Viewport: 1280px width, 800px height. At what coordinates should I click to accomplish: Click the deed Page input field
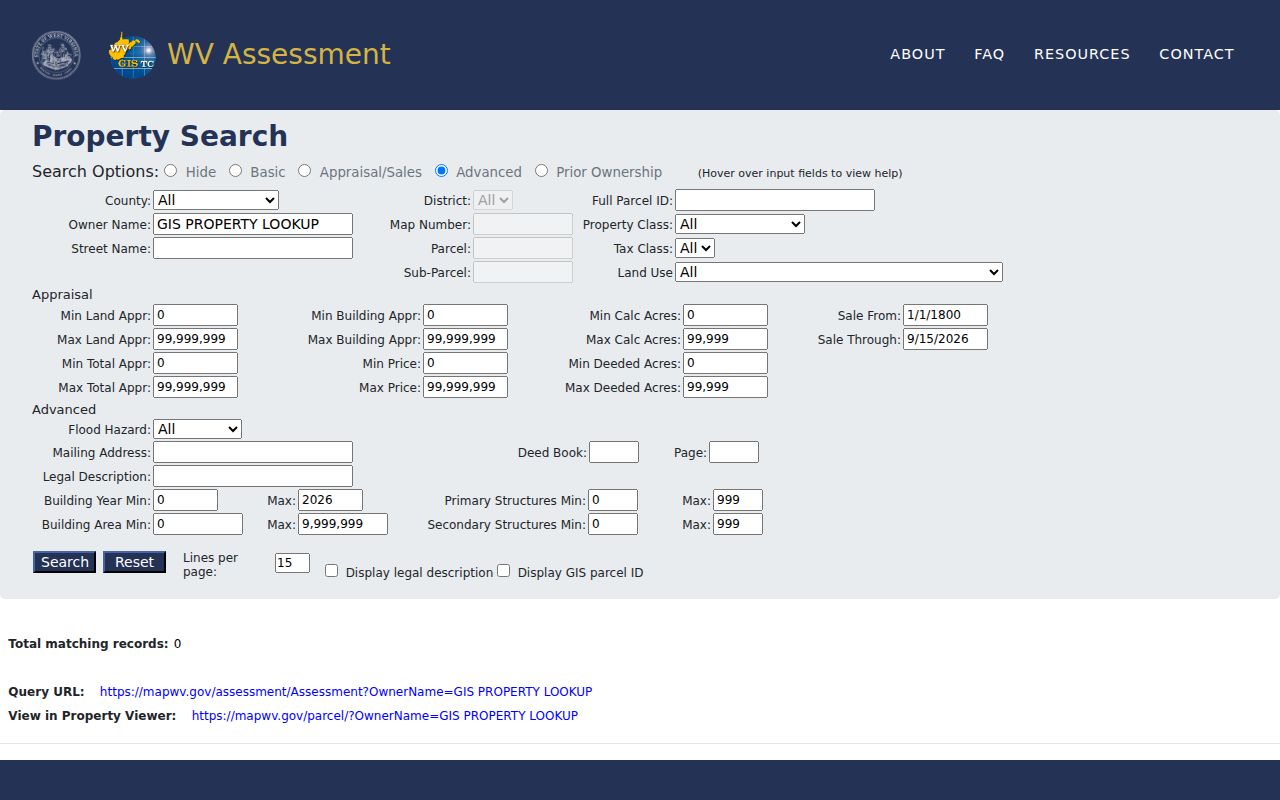[x=734, y=452]
